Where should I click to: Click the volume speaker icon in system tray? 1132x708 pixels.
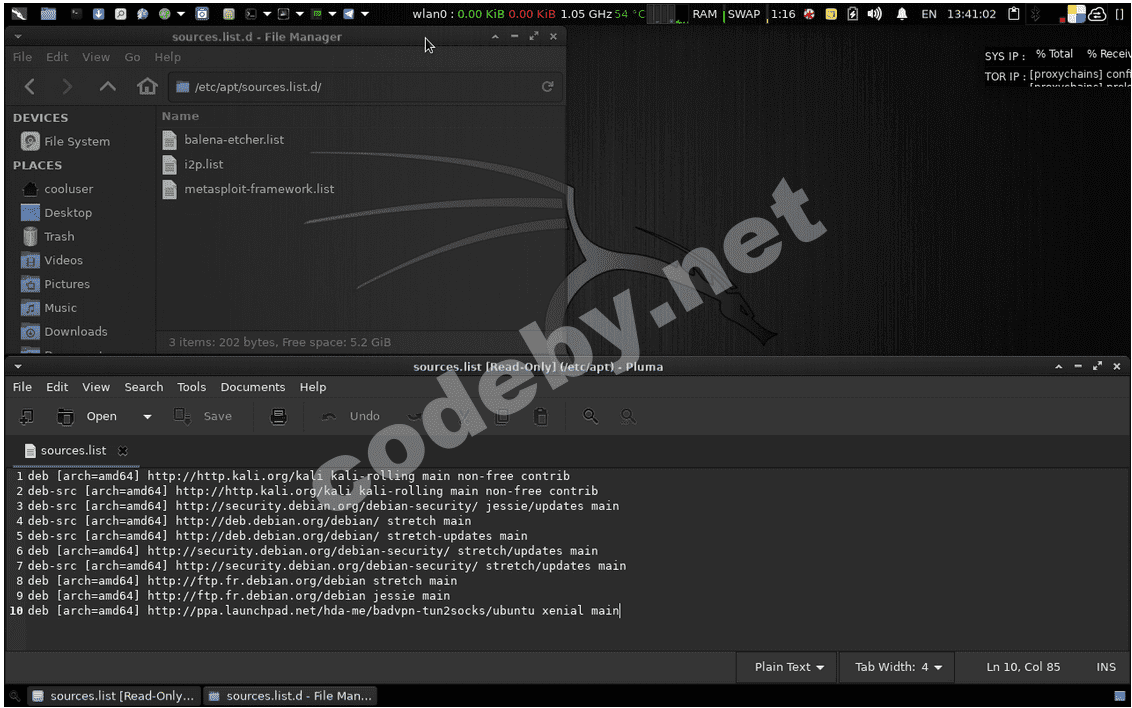click(x=874, y=14)
